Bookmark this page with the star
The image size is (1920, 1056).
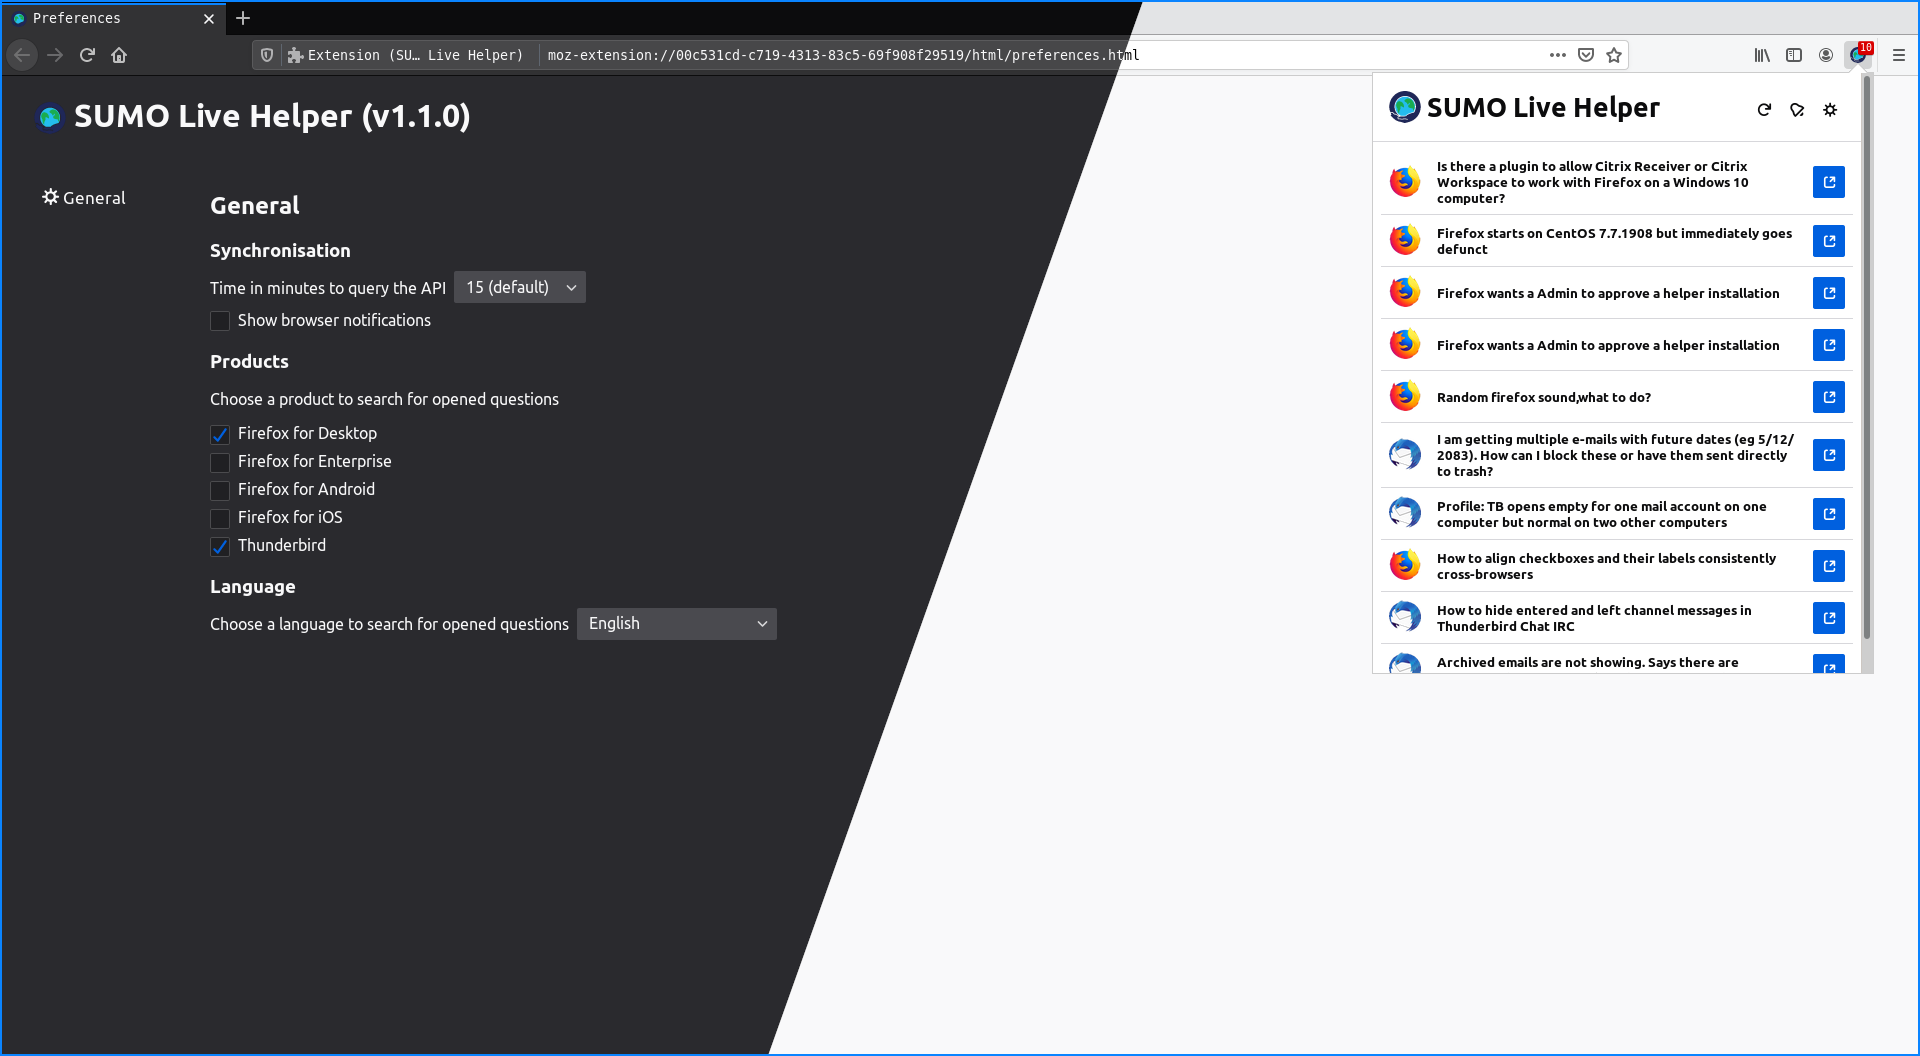pos(1614,55)
